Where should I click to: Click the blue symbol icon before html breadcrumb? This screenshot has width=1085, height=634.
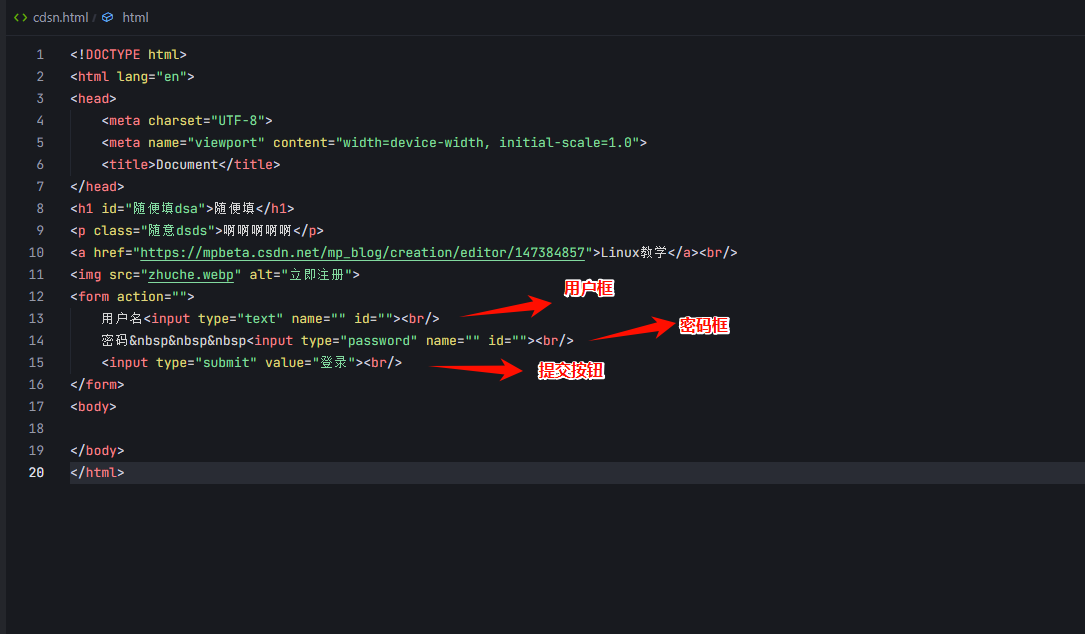pos(107,17)
